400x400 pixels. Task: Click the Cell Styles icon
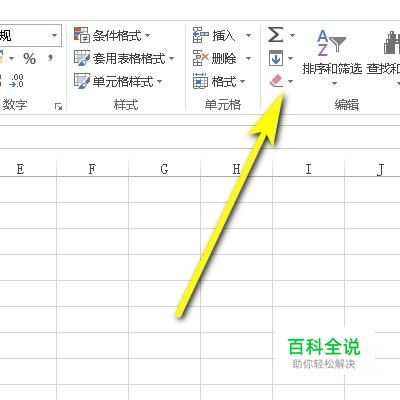point(82,81)
